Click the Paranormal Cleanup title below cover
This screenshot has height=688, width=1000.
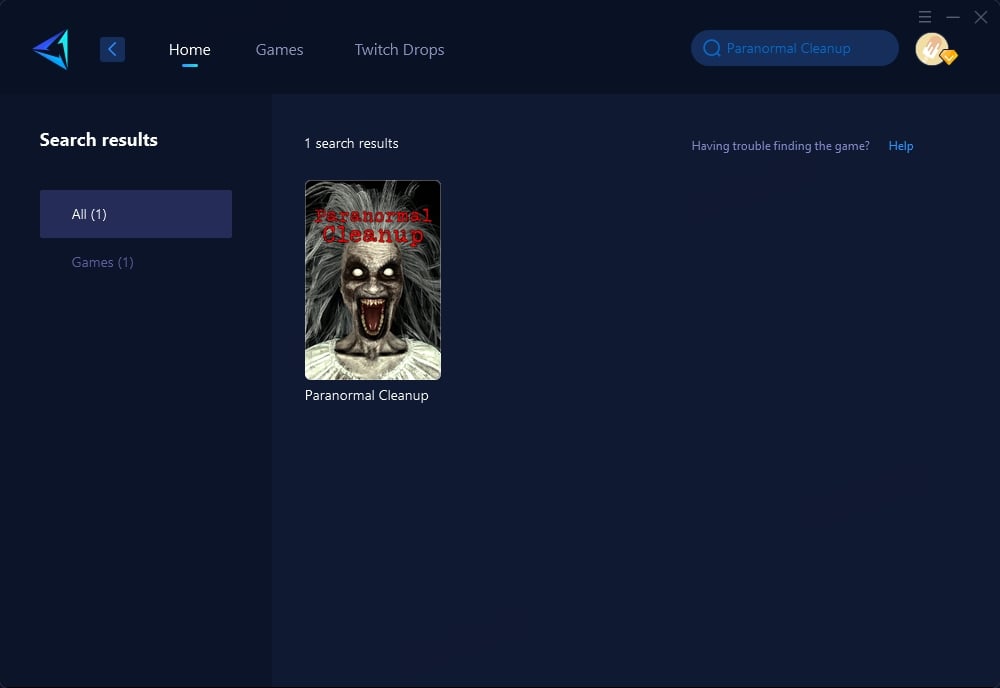(x=367, y=395)
